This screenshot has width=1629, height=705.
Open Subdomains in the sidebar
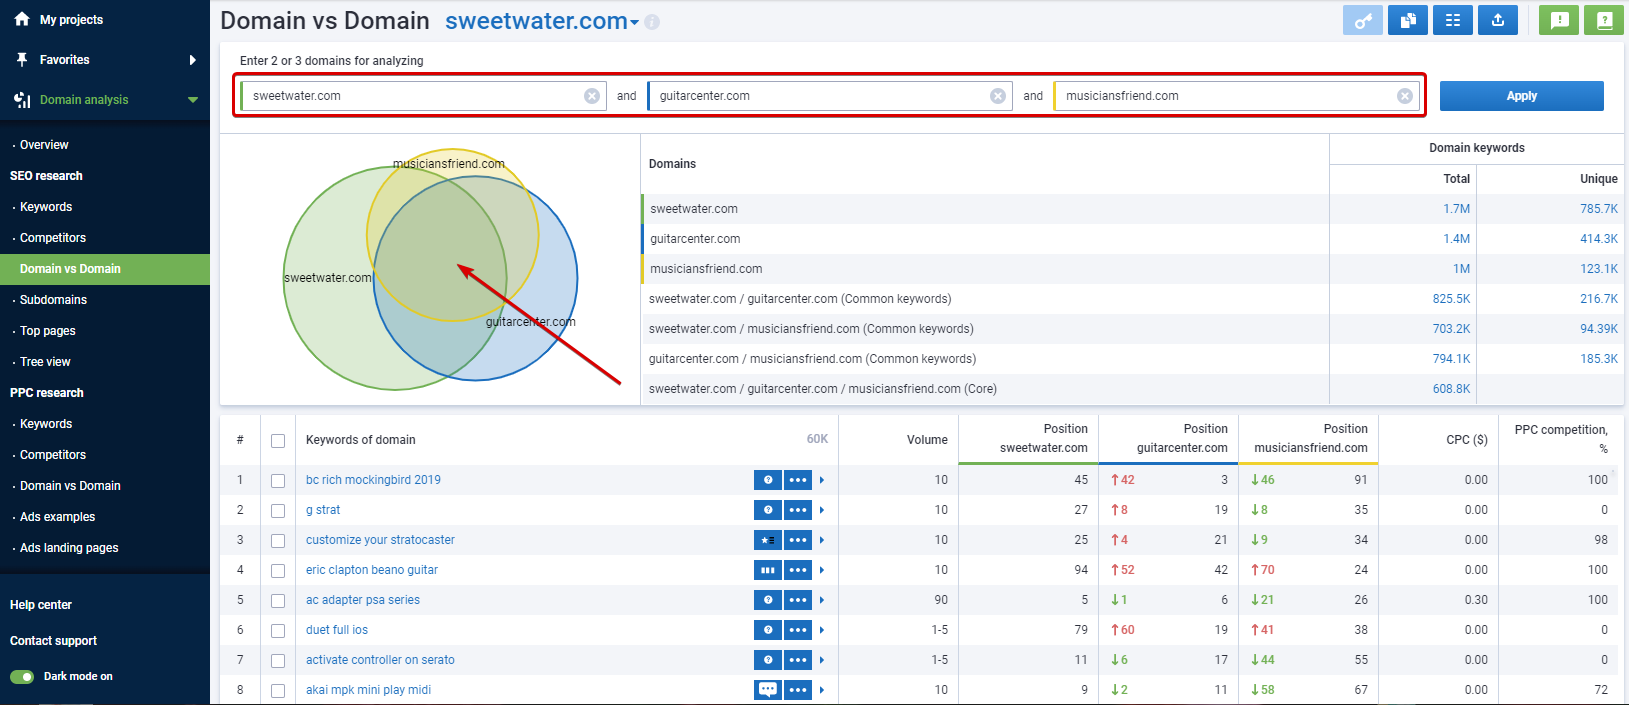click(53, 300)
